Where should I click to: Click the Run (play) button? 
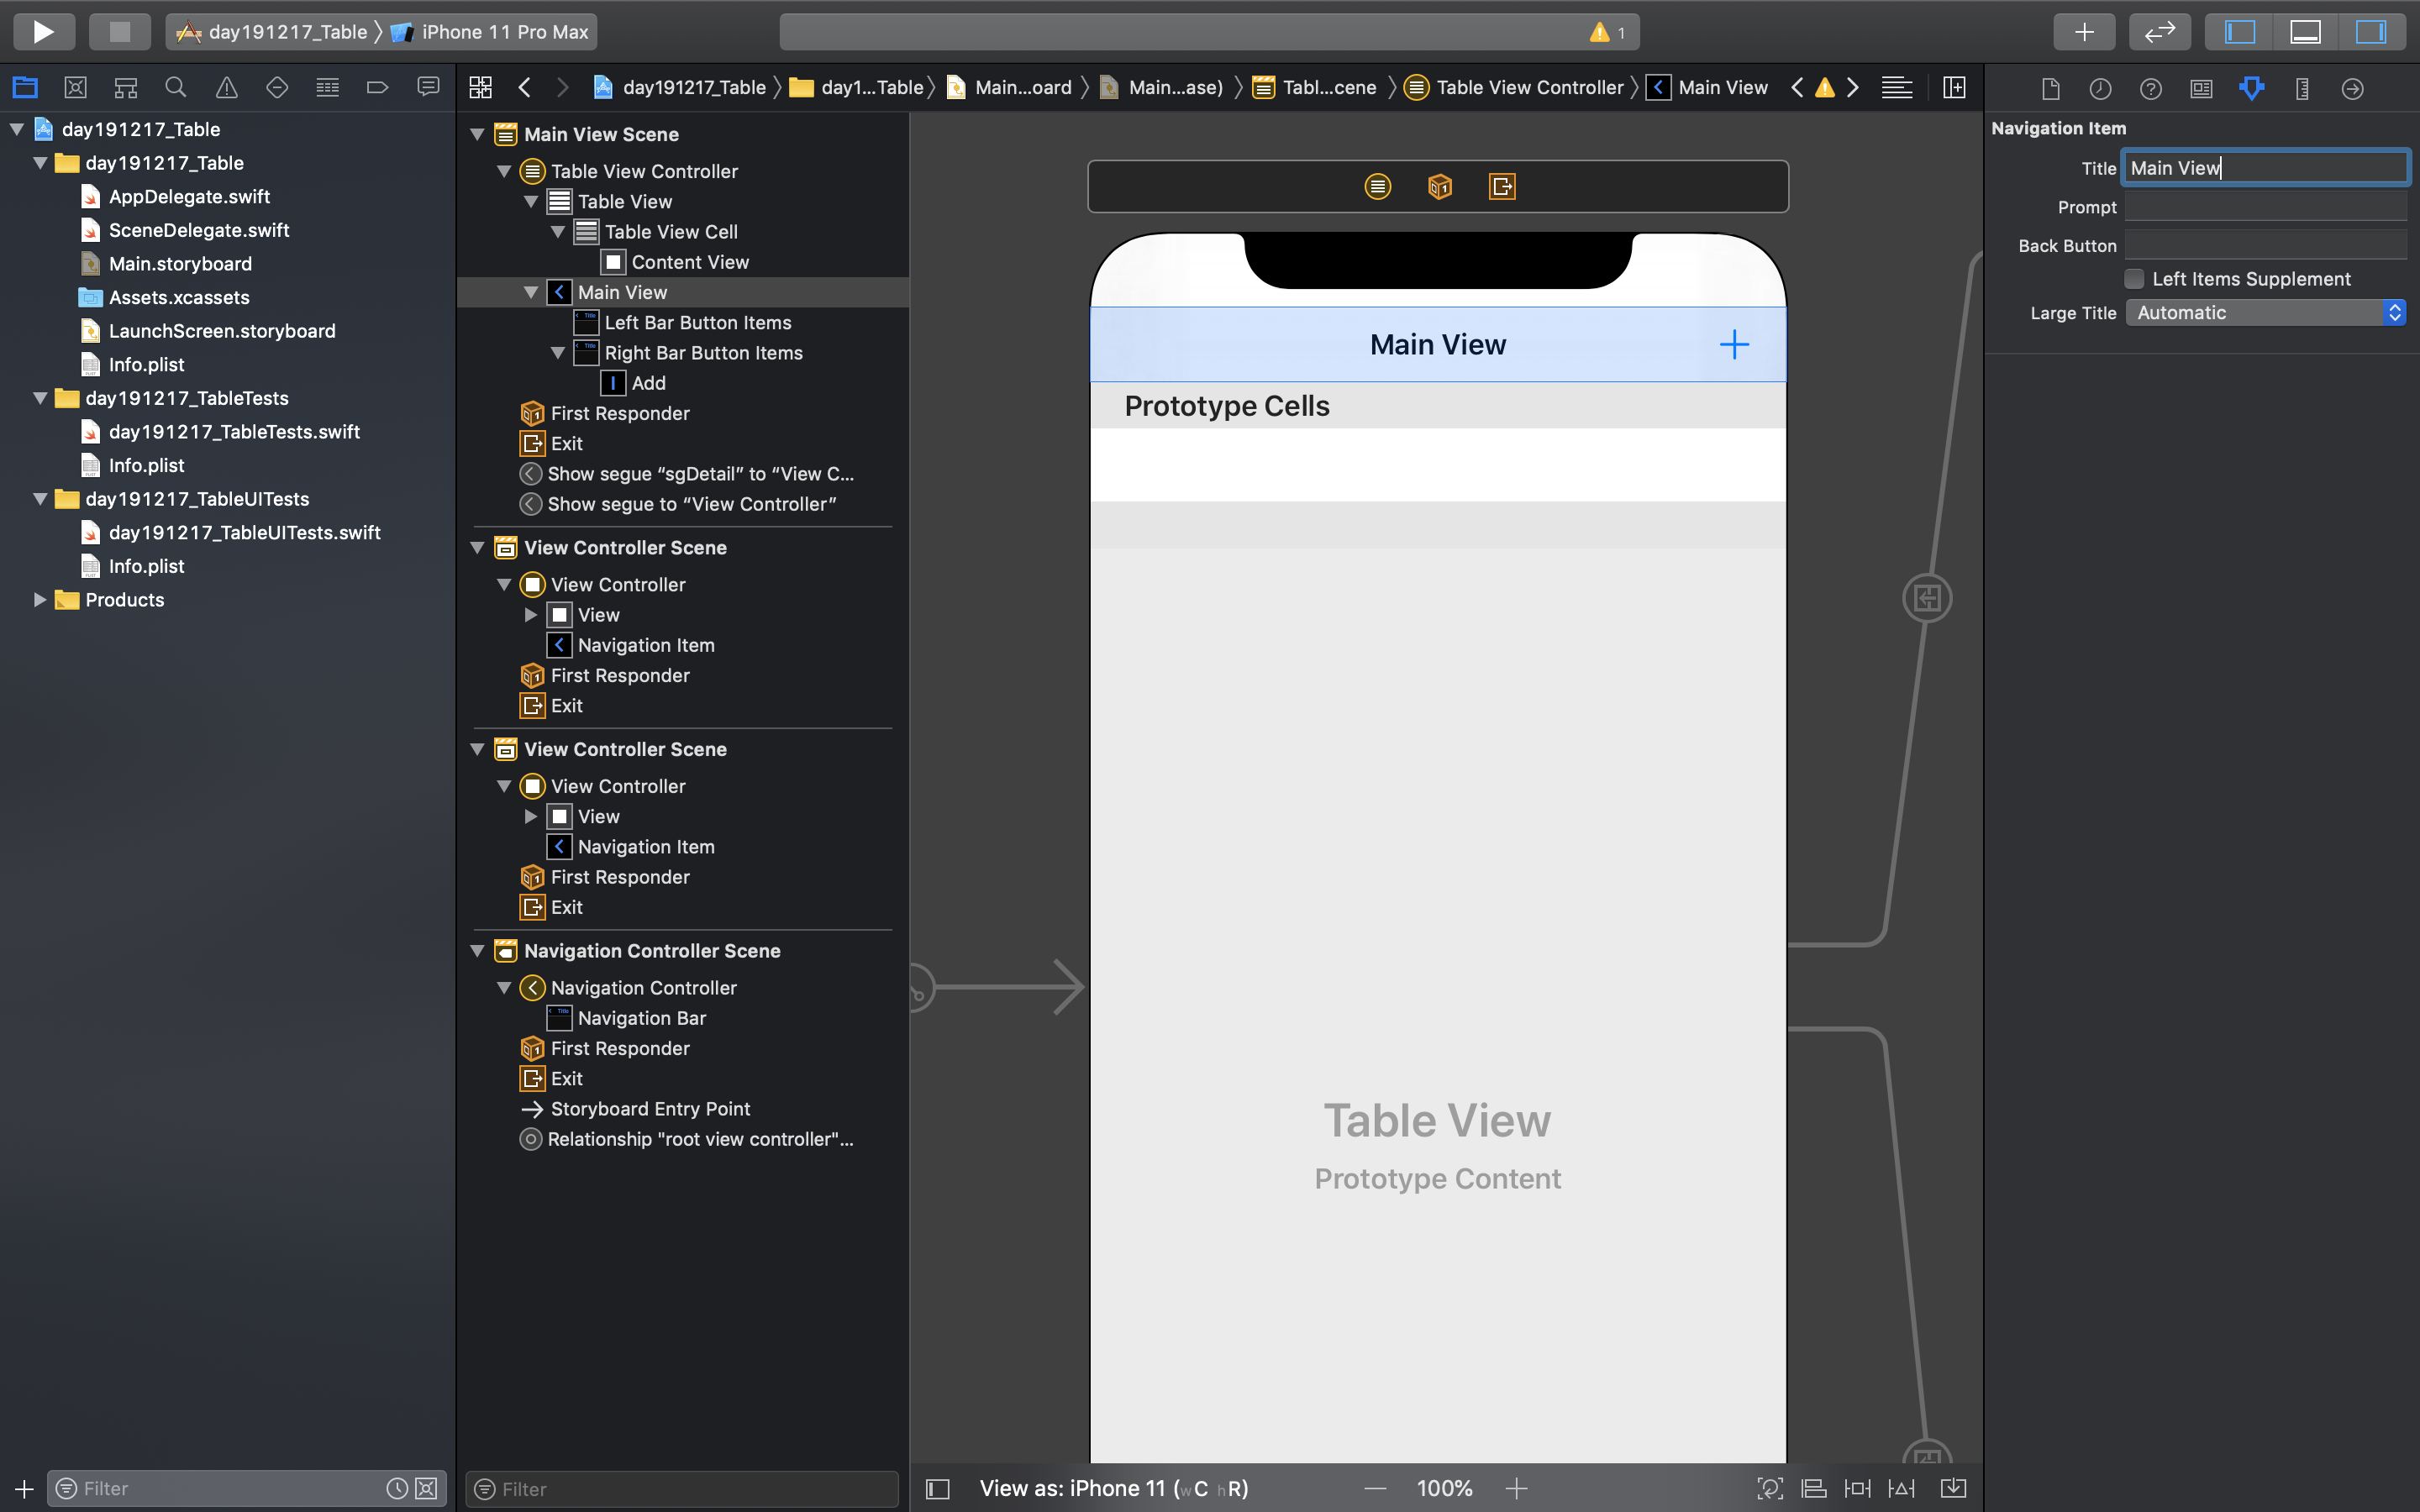43,32
